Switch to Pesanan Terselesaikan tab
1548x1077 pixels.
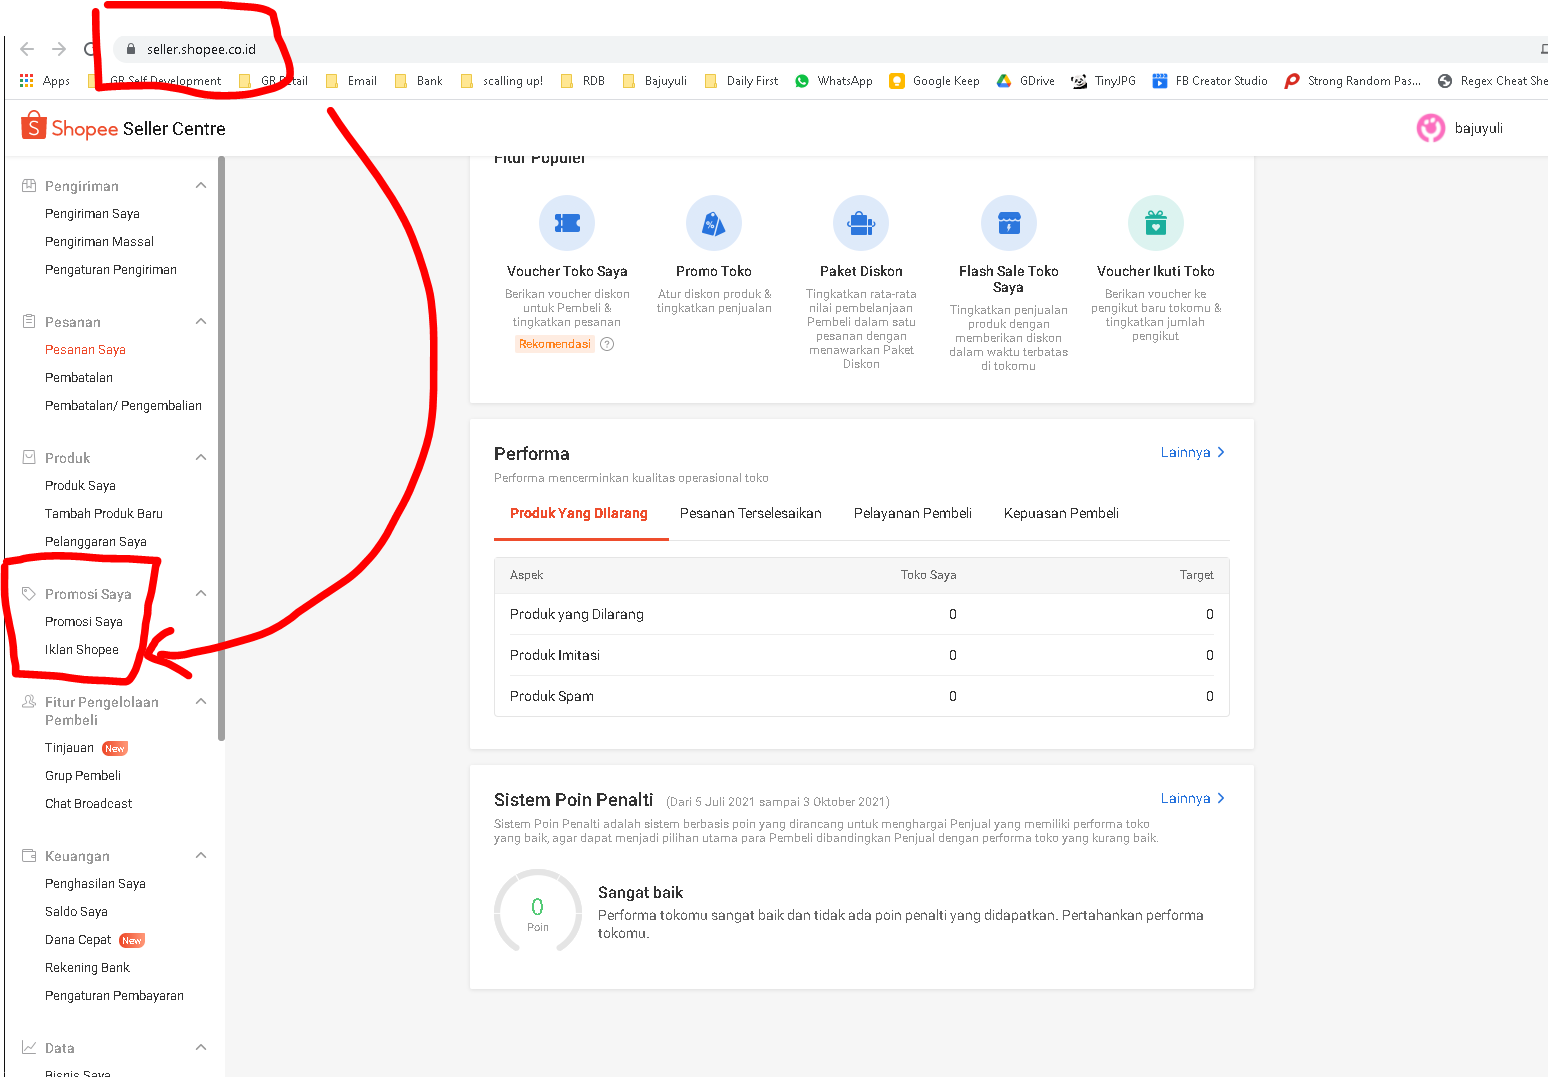[751, 513]
